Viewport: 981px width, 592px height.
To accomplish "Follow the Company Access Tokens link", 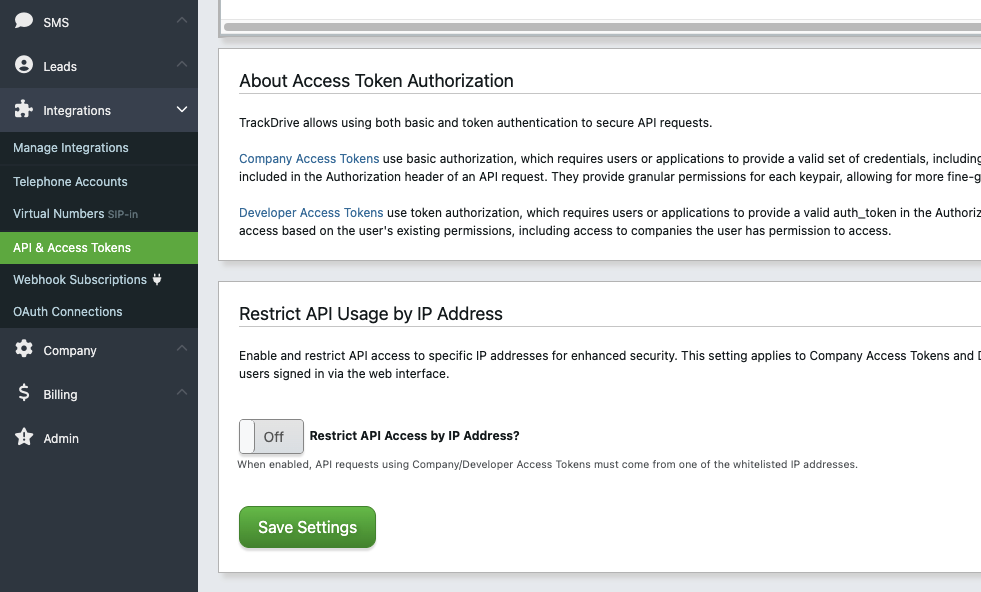I will click(309, 159).
